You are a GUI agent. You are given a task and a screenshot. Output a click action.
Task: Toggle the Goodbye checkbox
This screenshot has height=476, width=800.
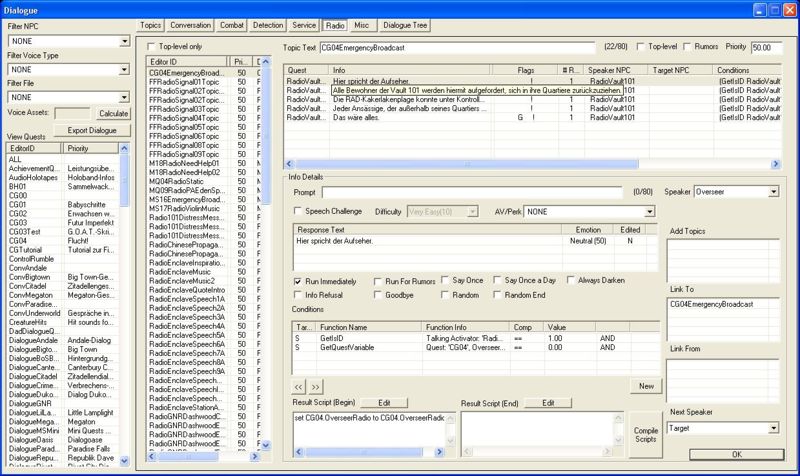pyautogui.click(x=378, y=295)
